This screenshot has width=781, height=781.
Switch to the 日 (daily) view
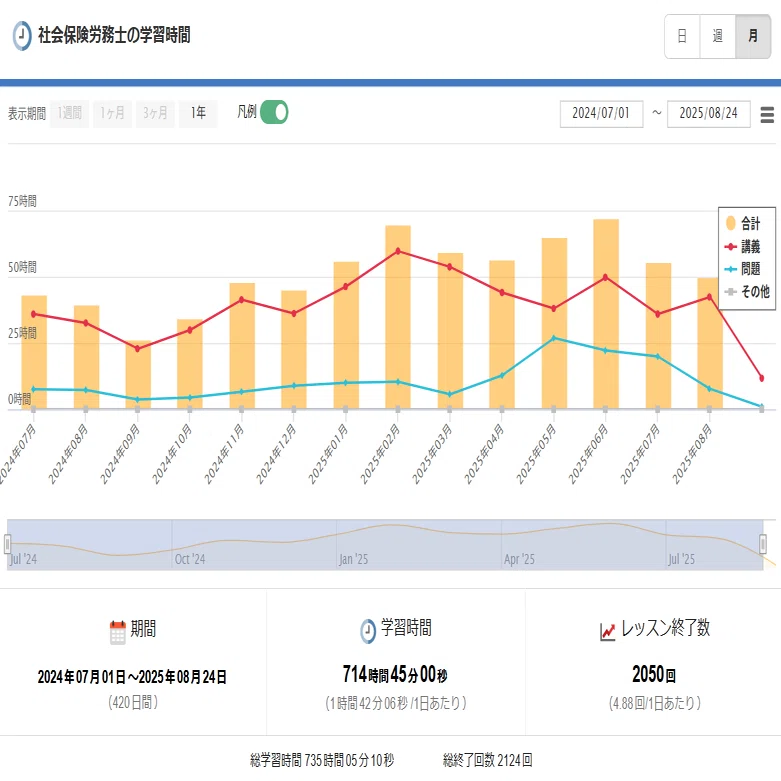point(682,36)
